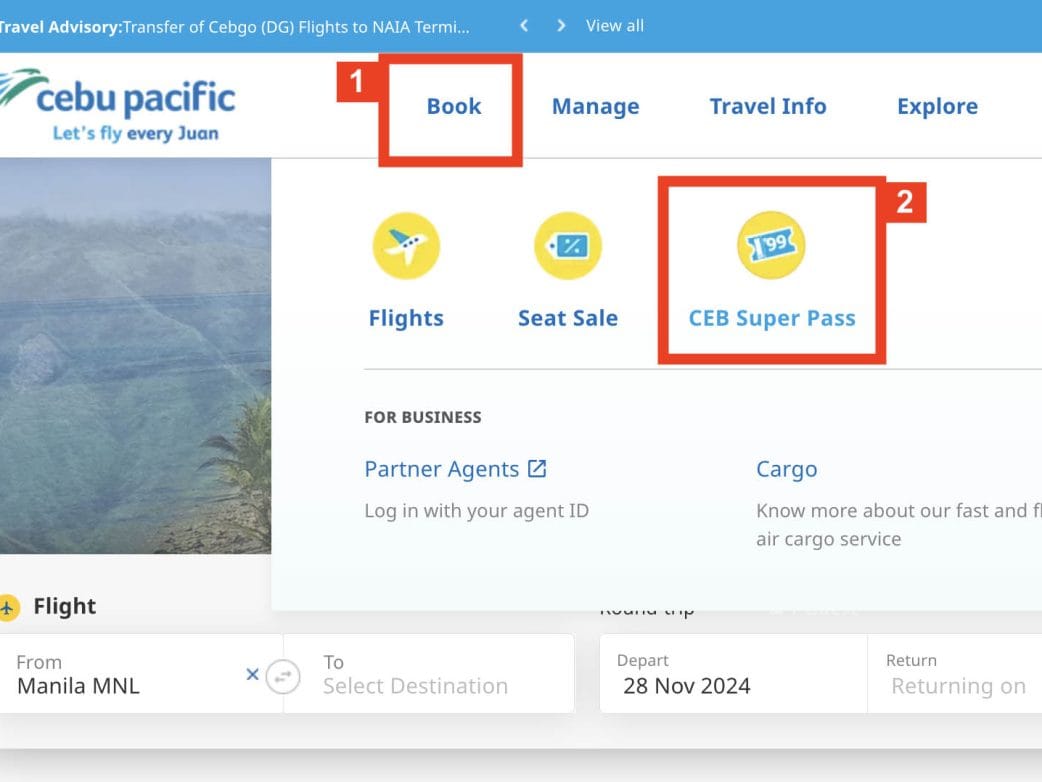Open the CEB Super Pass text link

coord(771,319)
